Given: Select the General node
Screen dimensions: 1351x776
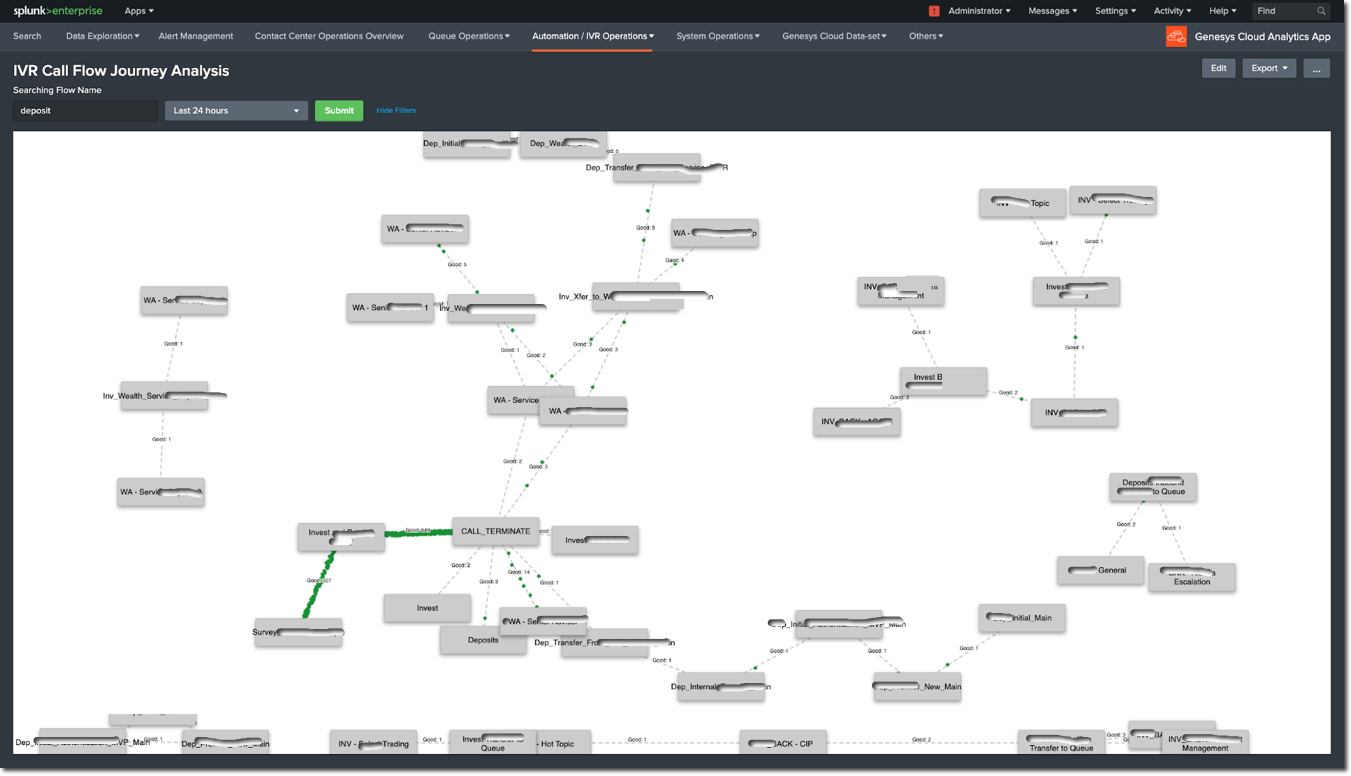Looking at the screenshot, I should tap(1100, 570).
